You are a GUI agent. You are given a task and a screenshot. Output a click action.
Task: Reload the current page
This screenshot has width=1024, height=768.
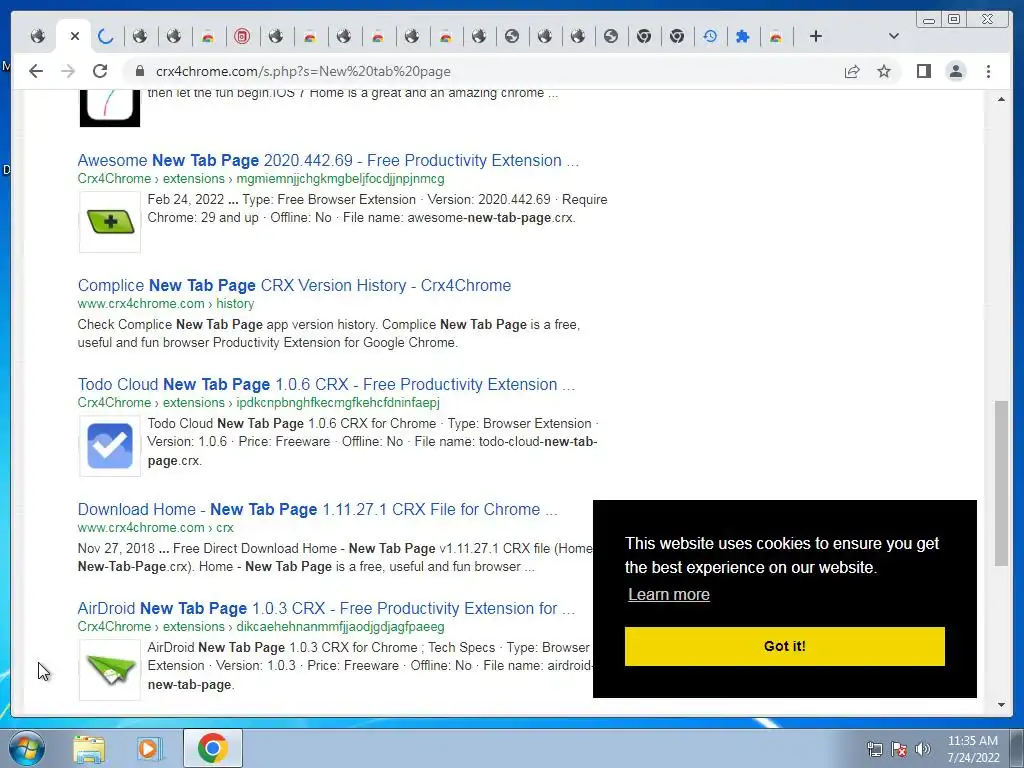point(100,71)
